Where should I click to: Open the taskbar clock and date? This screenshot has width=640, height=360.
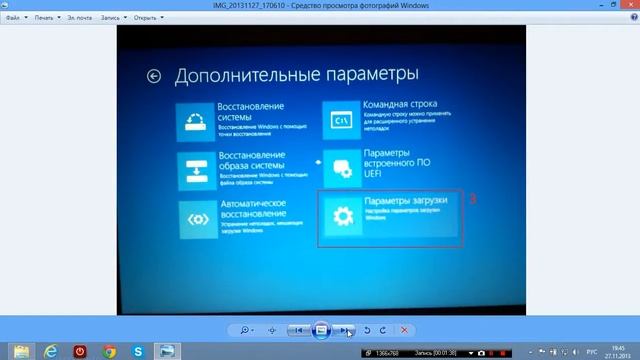[x=618, y=352]
